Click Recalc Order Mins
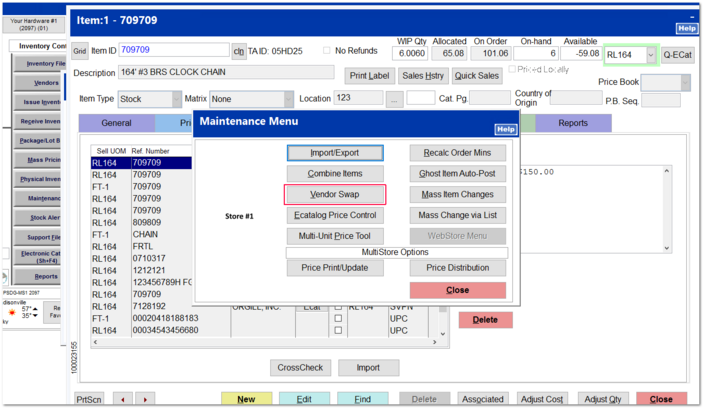 458,153
